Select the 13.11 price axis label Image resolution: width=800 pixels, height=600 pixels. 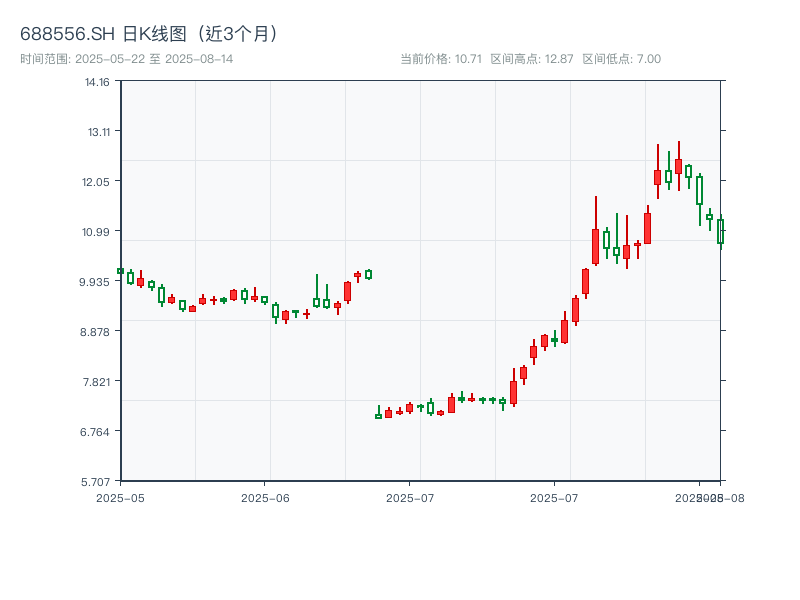click(97, 132)
